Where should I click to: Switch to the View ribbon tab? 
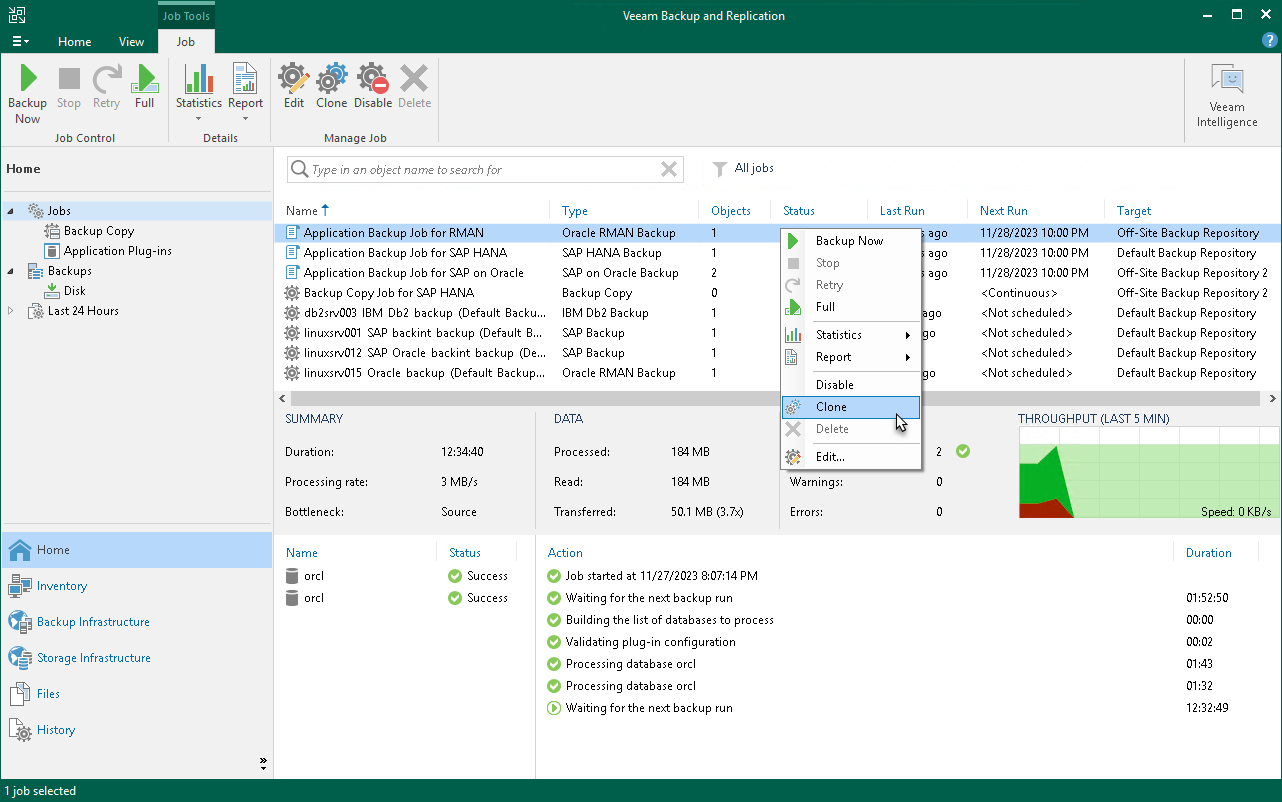click(x=131, y=42)
